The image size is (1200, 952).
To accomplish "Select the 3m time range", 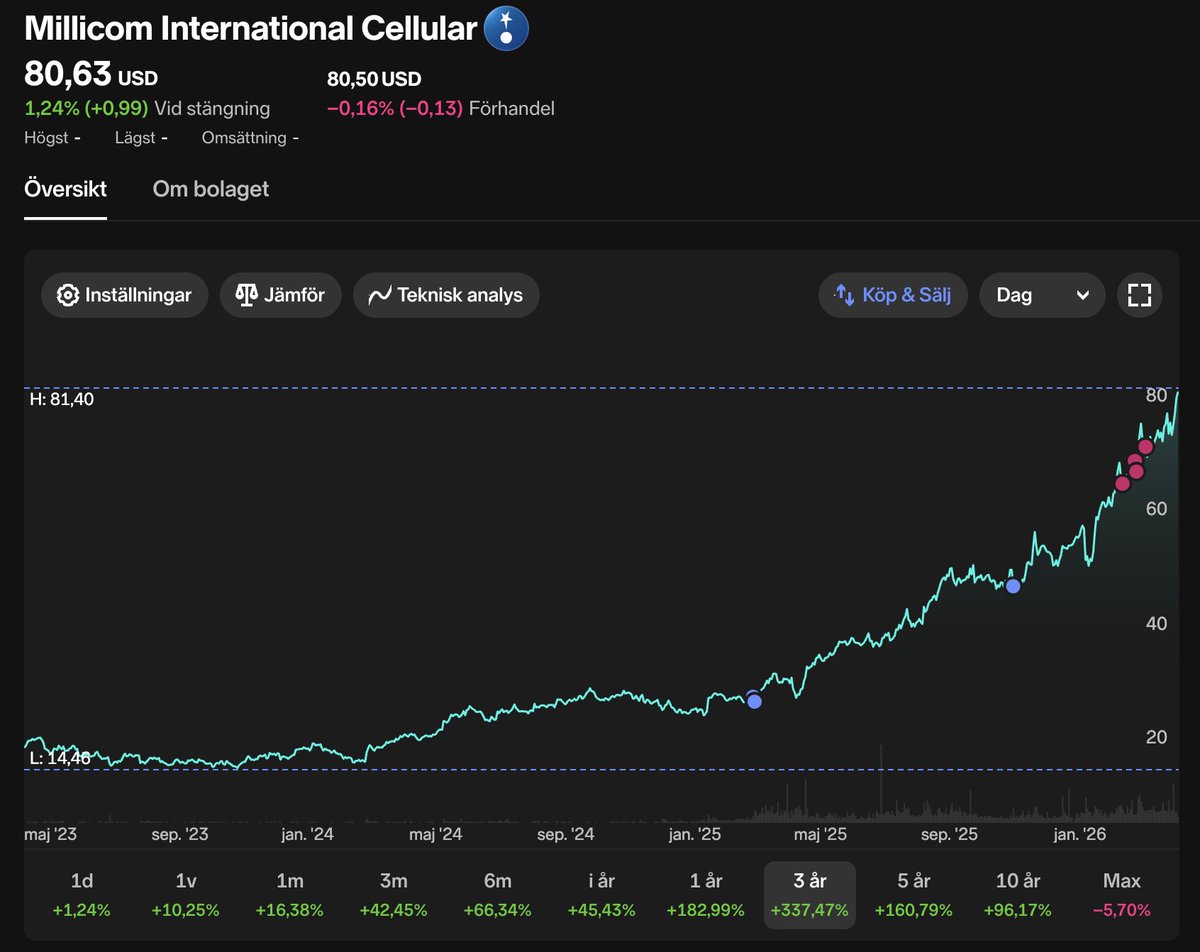I will (x=394, y=894).
